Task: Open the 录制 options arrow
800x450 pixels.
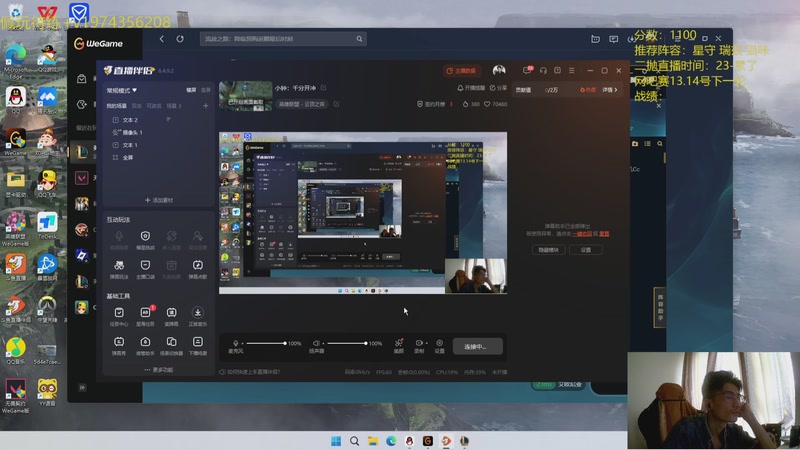Action: [427, 343]
